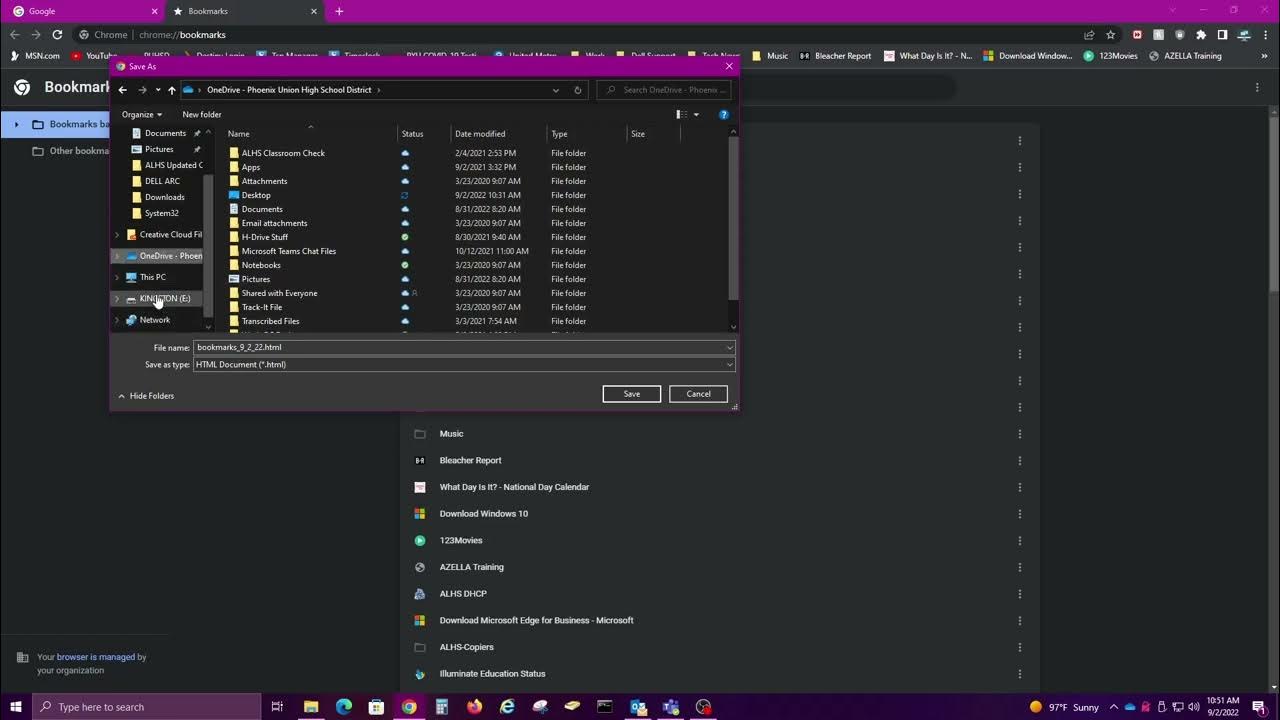Open recent locations dropdown arrow
The height and width of the screenshot is (720, 1280).
pos(158,90)
